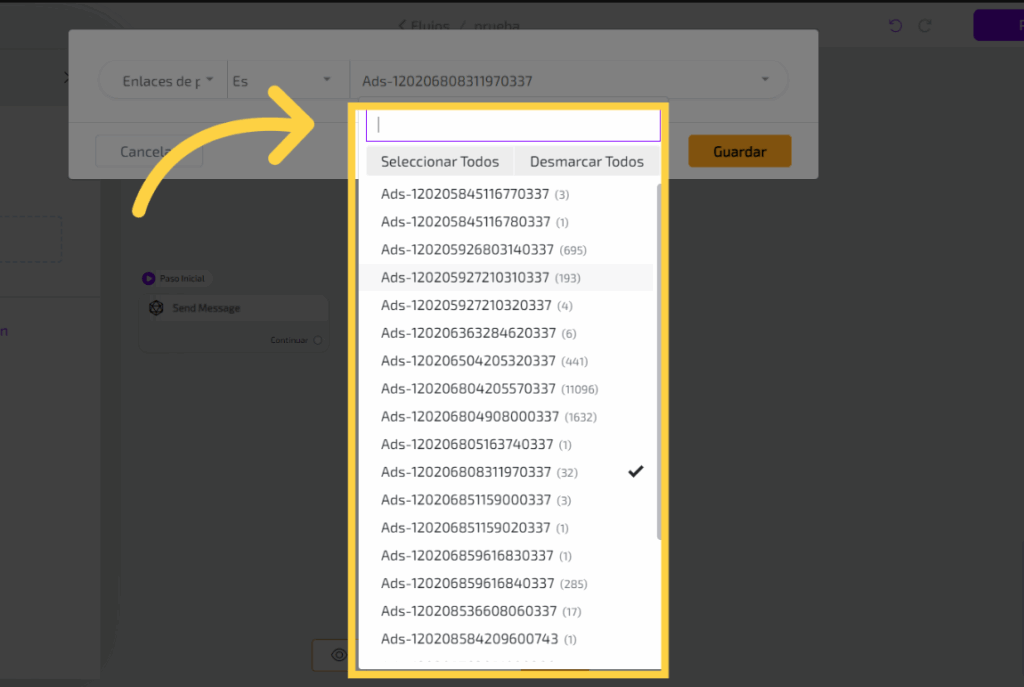This screenshot has width=1024, height=687.
Task: Click the back chevron beside Flujos
Action: pyautogui.click(x=402, y=25)
